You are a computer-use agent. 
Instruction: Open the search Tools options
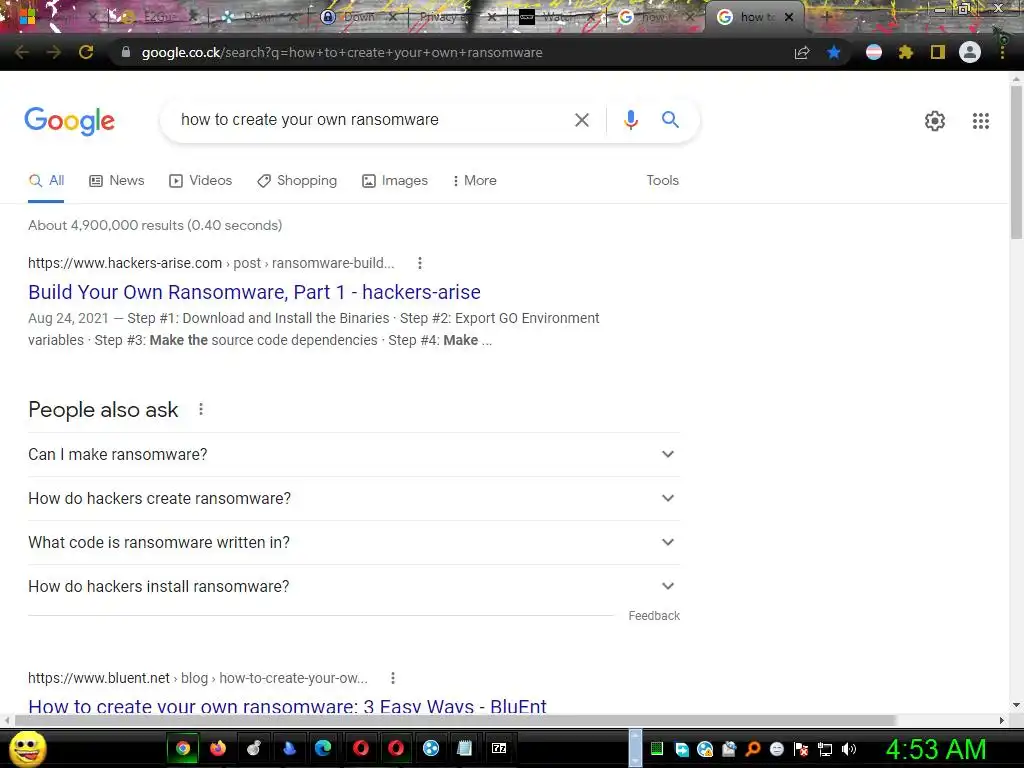pos(662,180)
